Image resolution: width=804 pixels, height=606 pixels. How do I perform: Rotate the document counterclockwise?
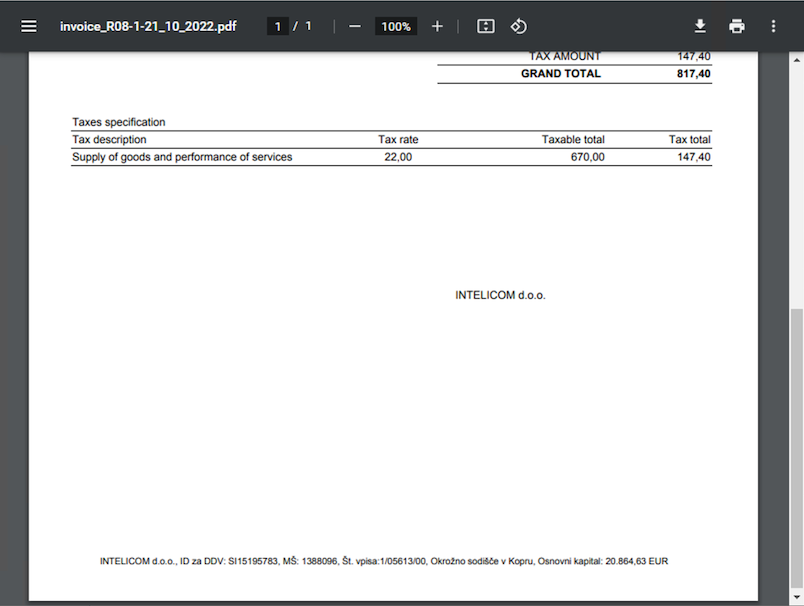pos(518,26)
